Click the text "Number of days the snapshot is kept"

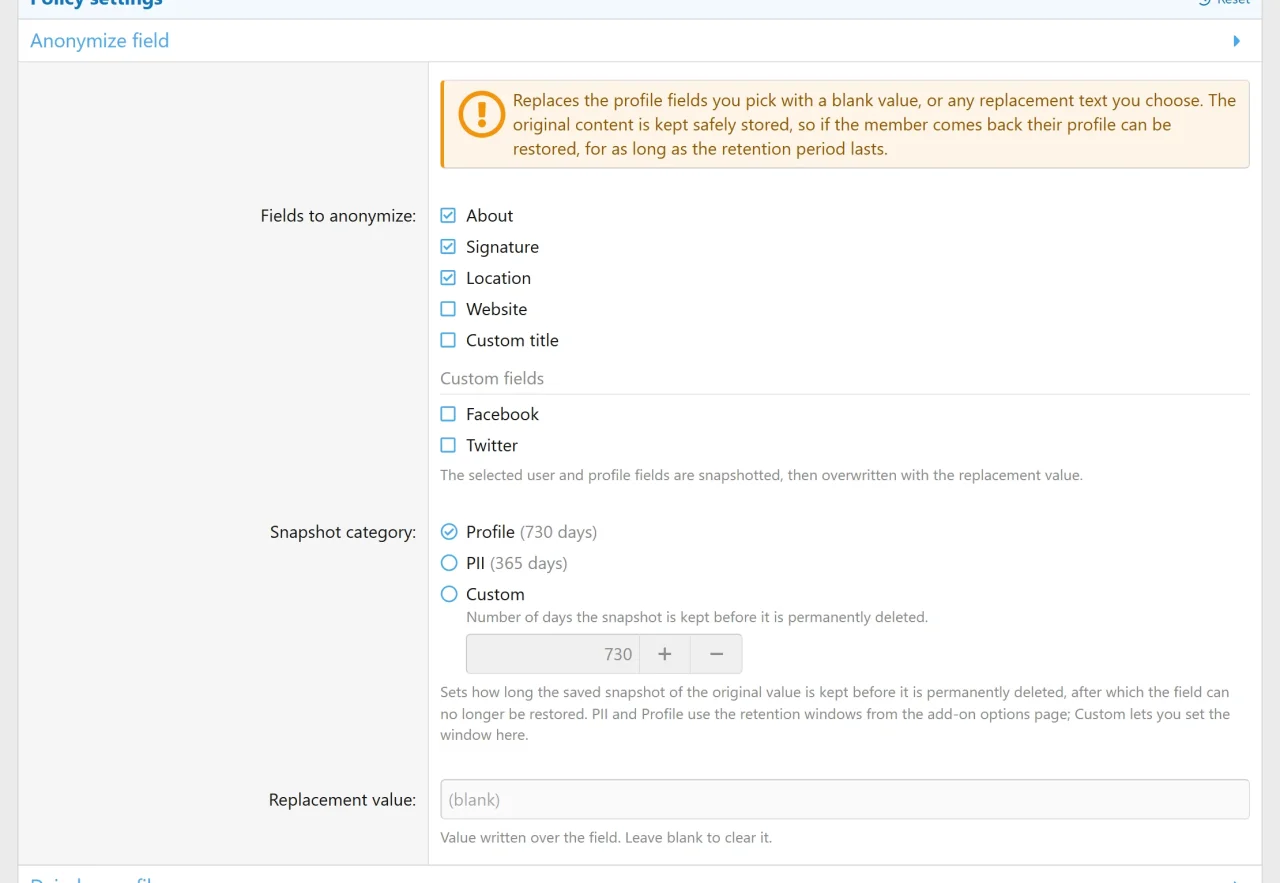[x=697, y=617]
